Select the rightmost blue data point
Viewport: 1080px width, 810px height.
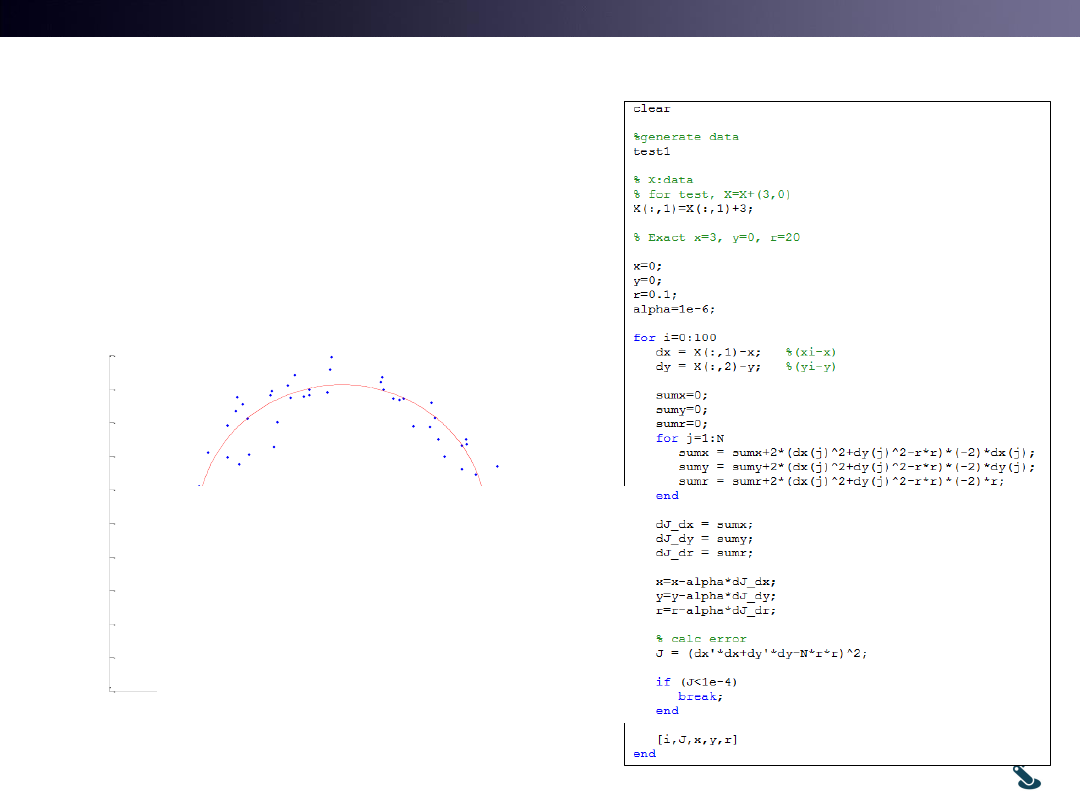click(497, 466)
